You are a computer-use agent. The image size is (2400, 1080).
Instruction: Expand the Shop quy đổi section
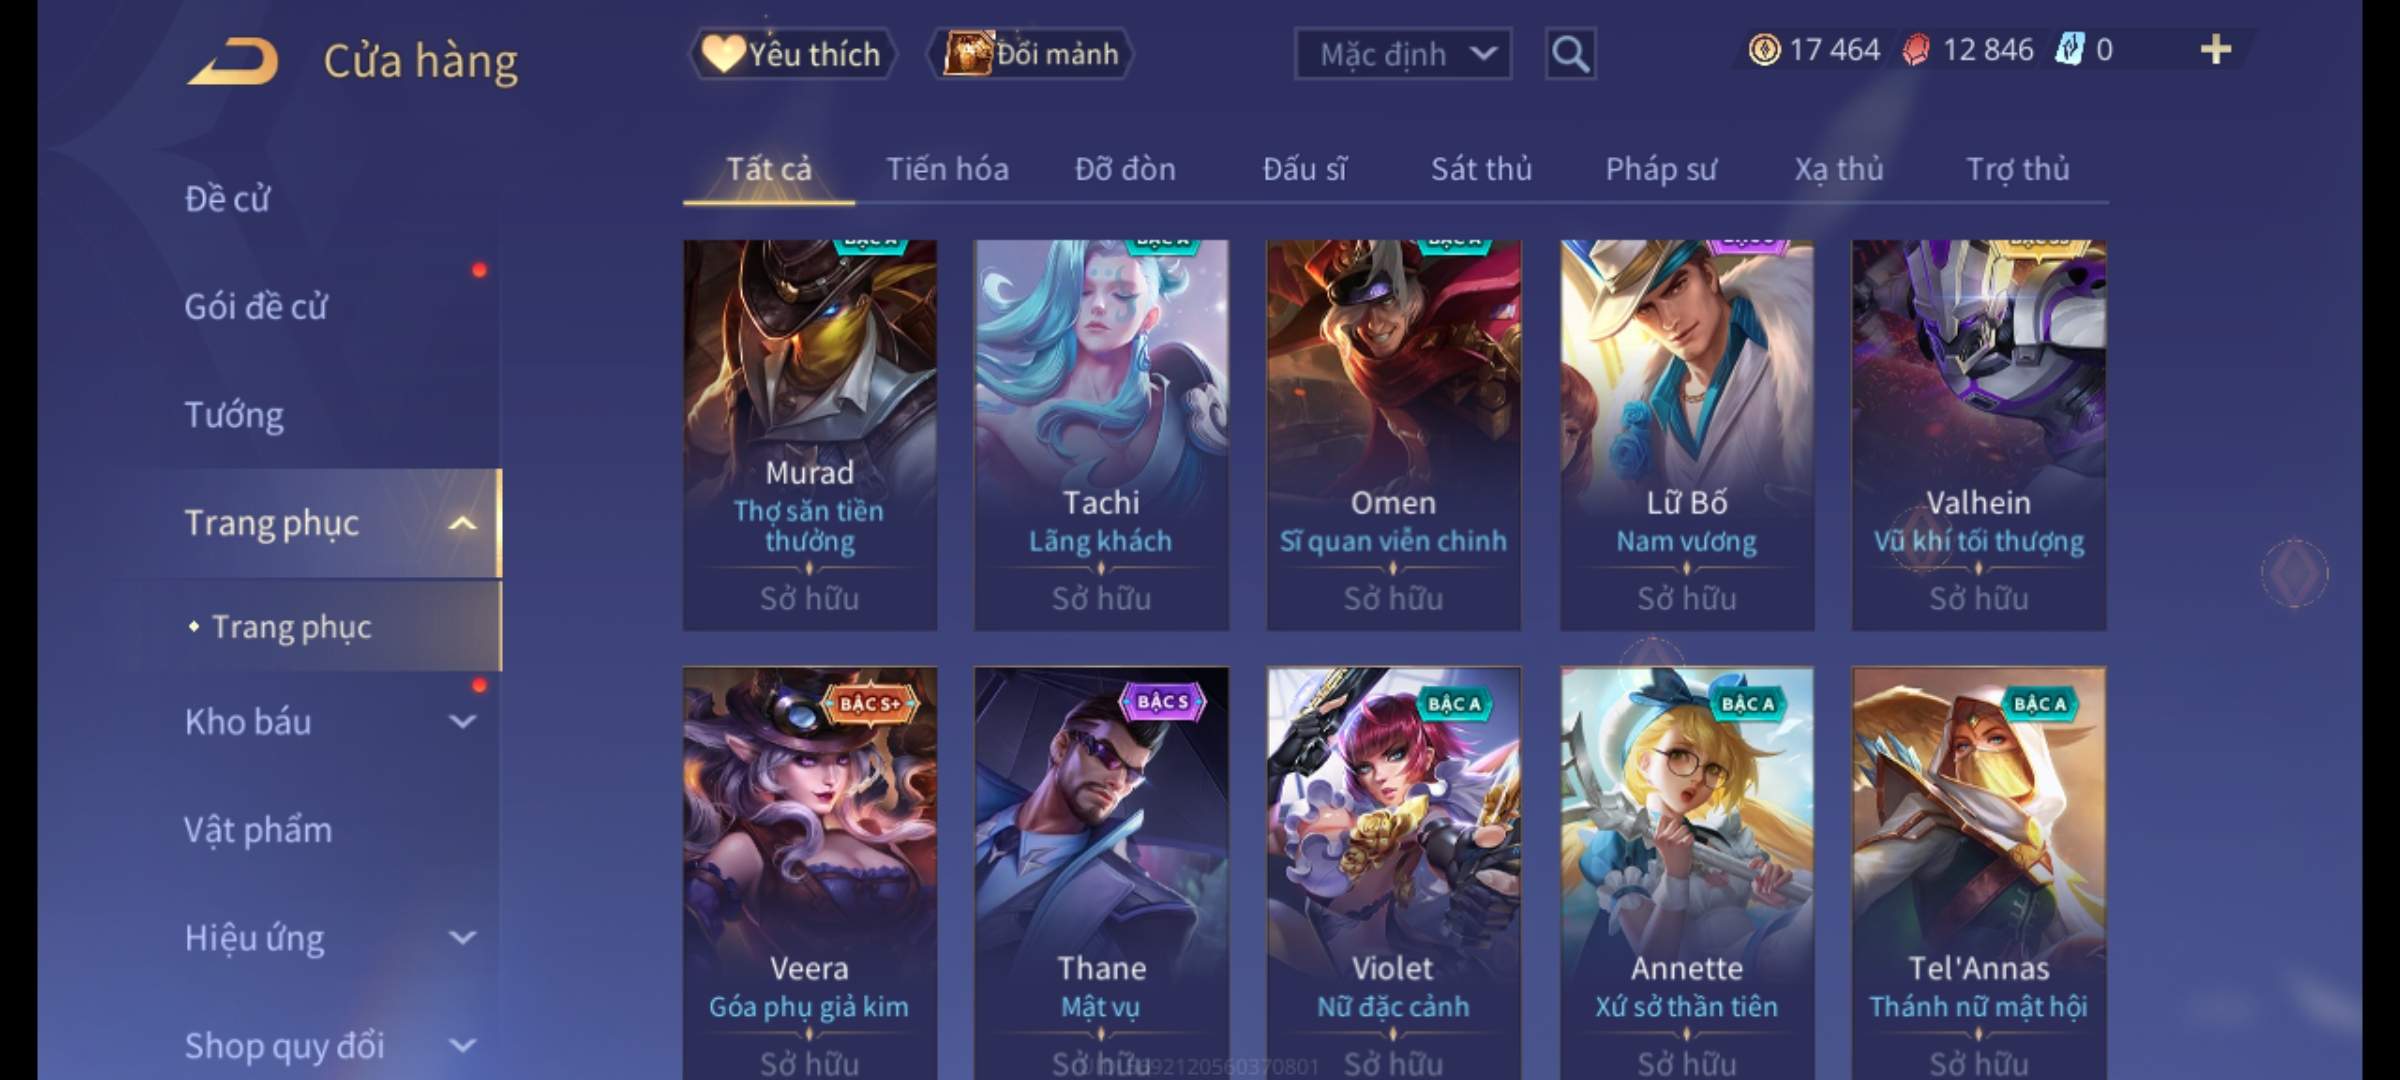(462, 1046)
